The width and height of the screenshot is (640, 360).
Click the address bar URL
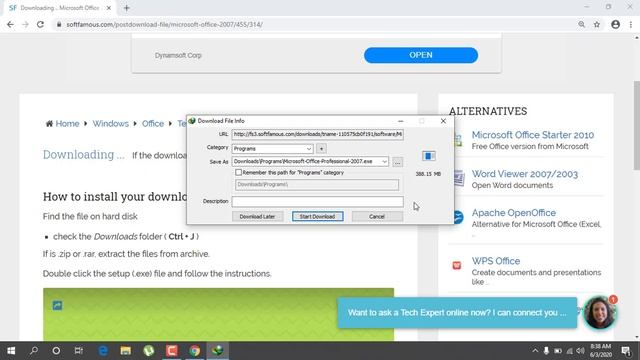point(164,24)
